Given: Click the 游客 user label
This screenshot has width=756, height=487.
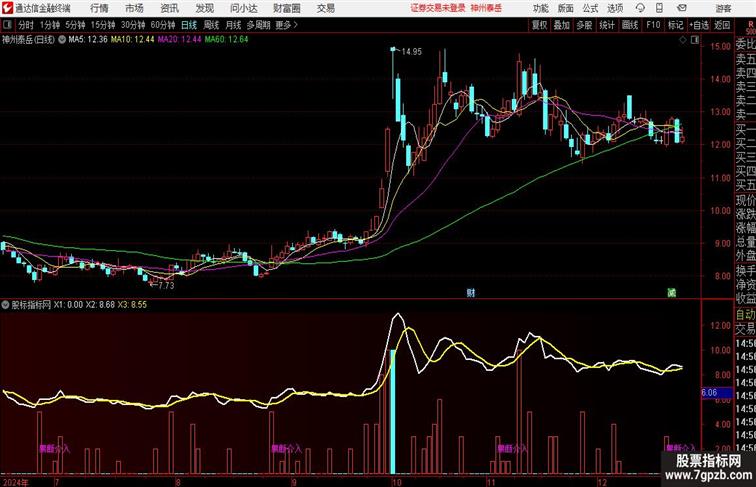Looking at the screenshot, I should coord(723,8).
